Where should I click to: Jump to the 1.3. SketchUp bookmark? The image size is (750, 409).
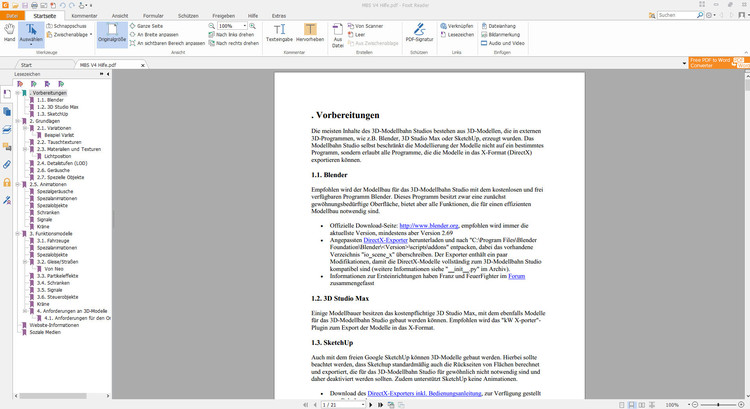pos(53,114)
